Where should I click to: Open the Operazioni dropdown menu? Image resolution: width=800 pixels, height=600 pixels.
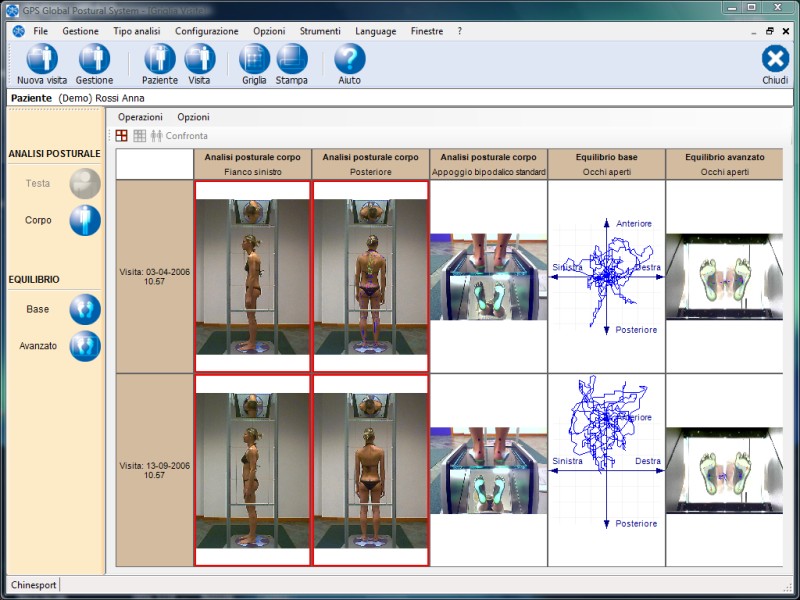(140, 117)
